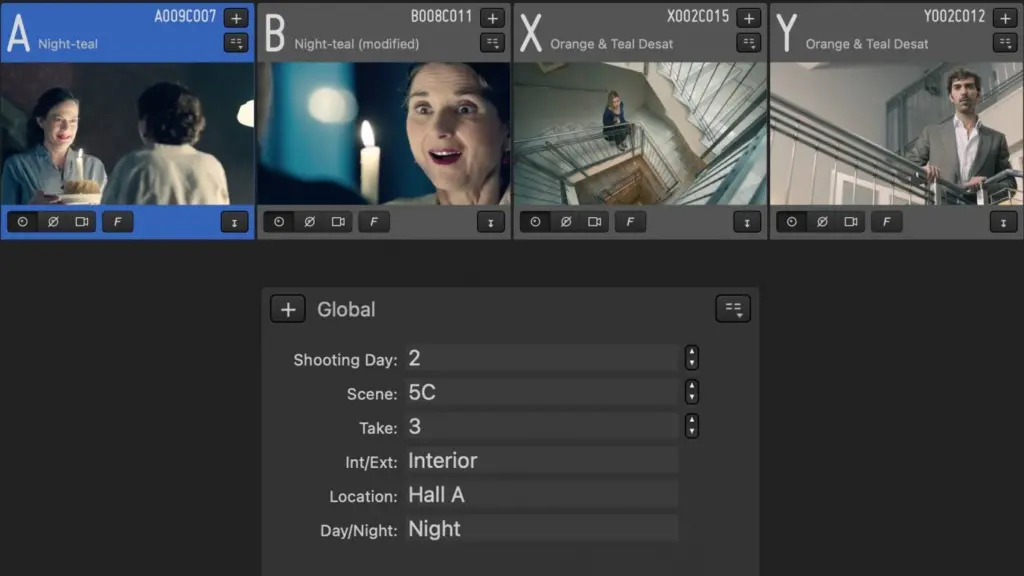1024x576 pixels.
Task: Click the Shooting Day field
Action: pos(542,358)
